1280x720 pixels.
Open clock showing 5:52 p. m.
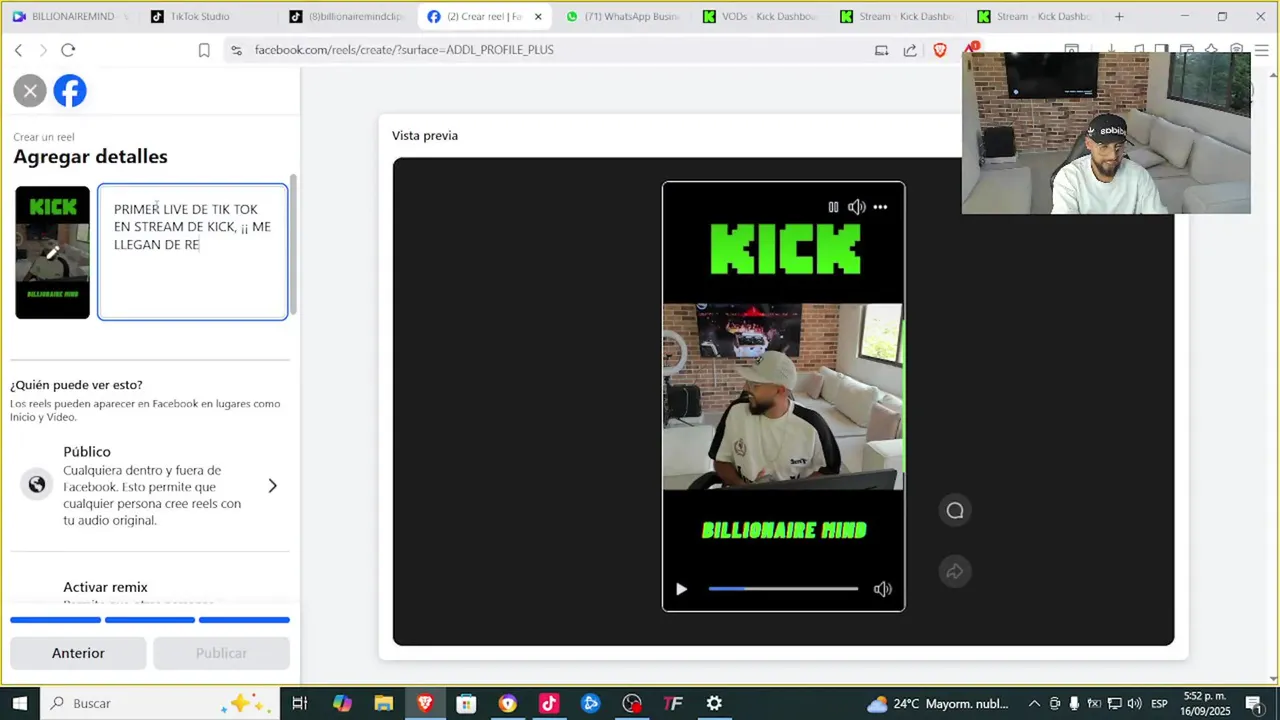1205,703
